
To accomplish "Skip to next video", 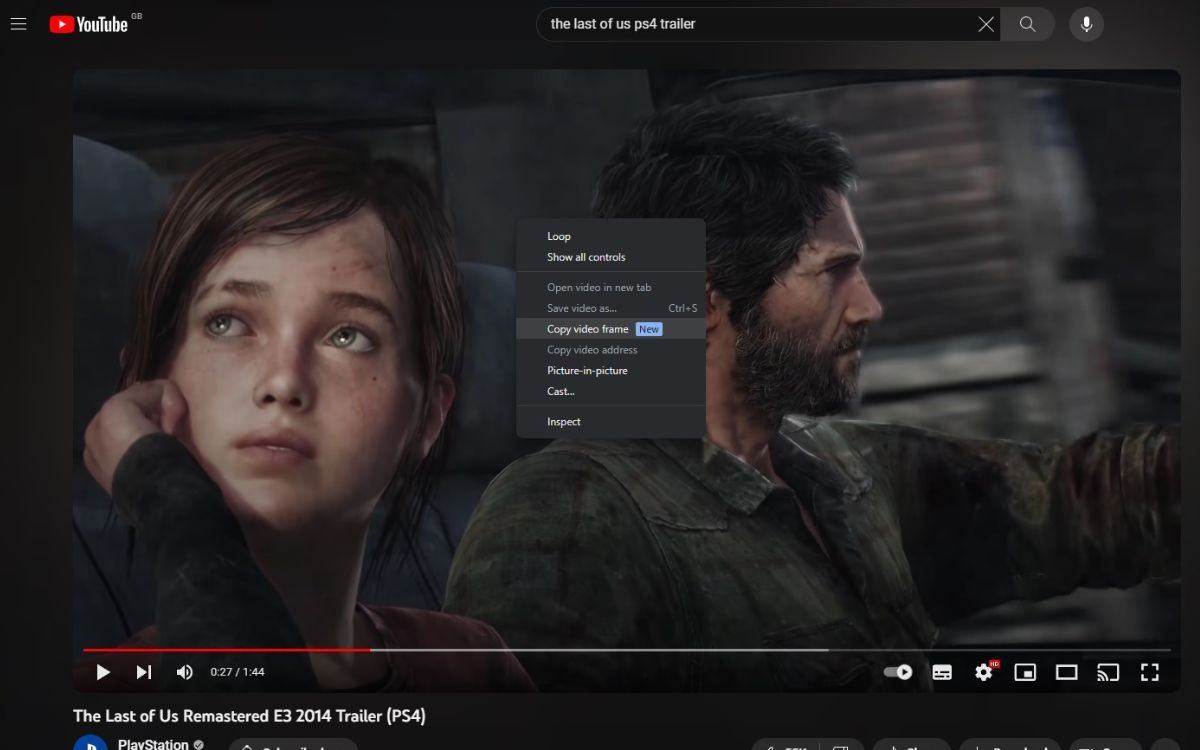I will point(143,672).
